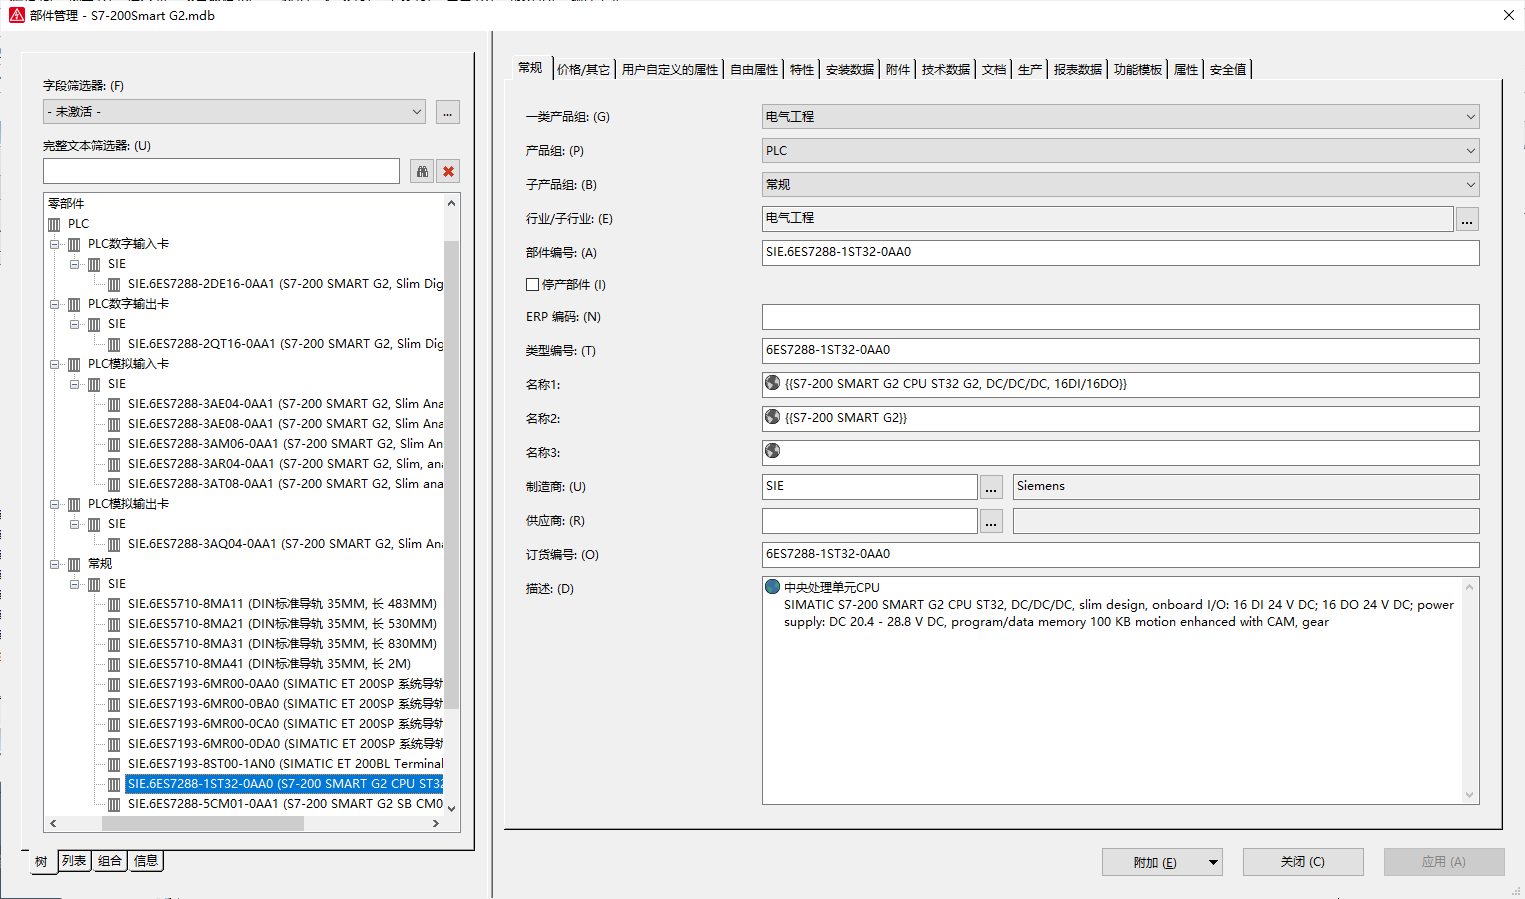Open the 附加 button dropdown arrow
The width and height of the screenshot is (1525, 899).
point(1213,862)
